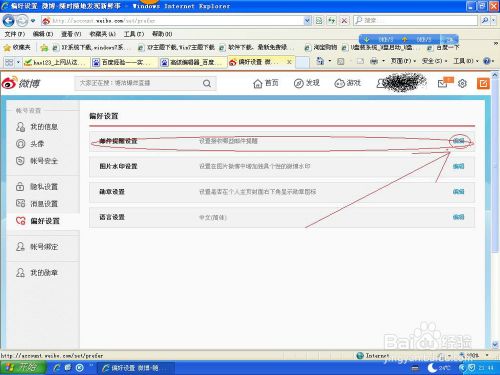Image resolution: width=500 pixels, height=375 pixels.
Task: Click the blank new tab button
Action: pos(302,62)
